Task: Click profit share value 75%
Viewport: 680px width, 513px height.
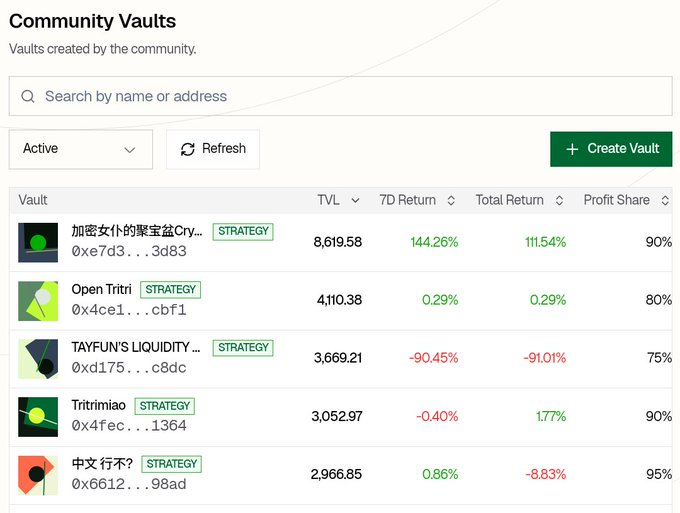Action: (660, 358)
